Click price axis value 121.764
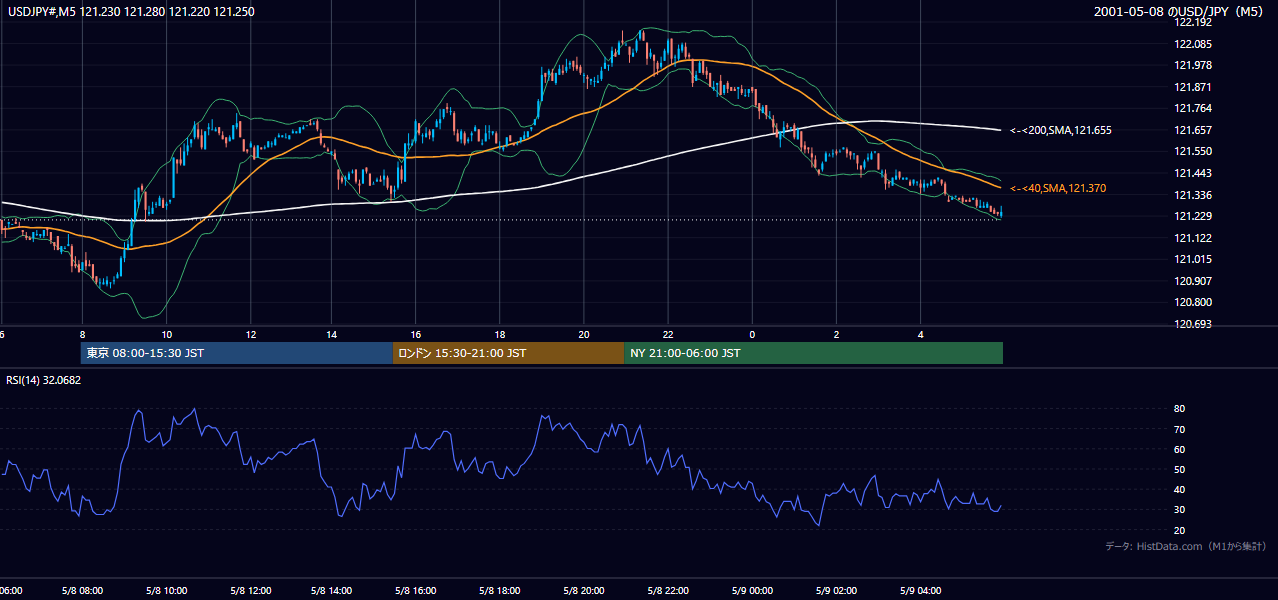The width and height of the screenshot is (1278, 600). coord(1195,108)
